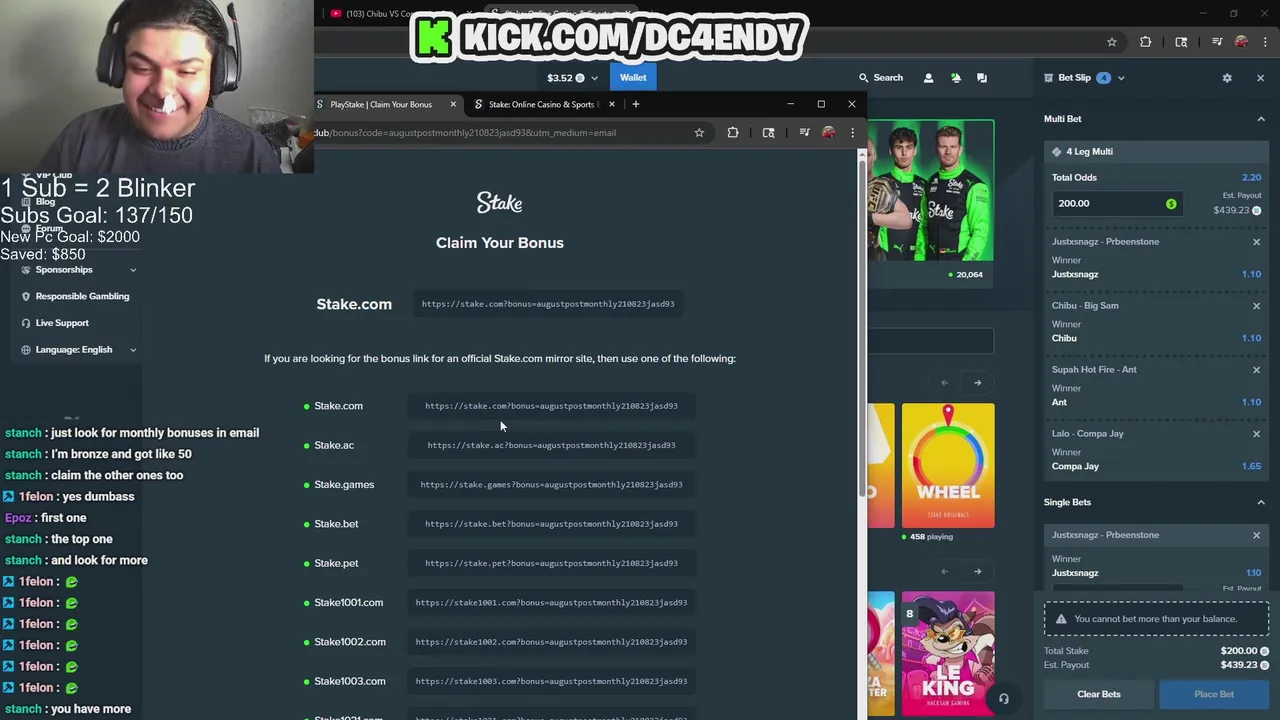Image resolution: width=1280 pixels, height=720 pixels.
Task: Collapse the Single Bets section
Action: (1261, 502)
